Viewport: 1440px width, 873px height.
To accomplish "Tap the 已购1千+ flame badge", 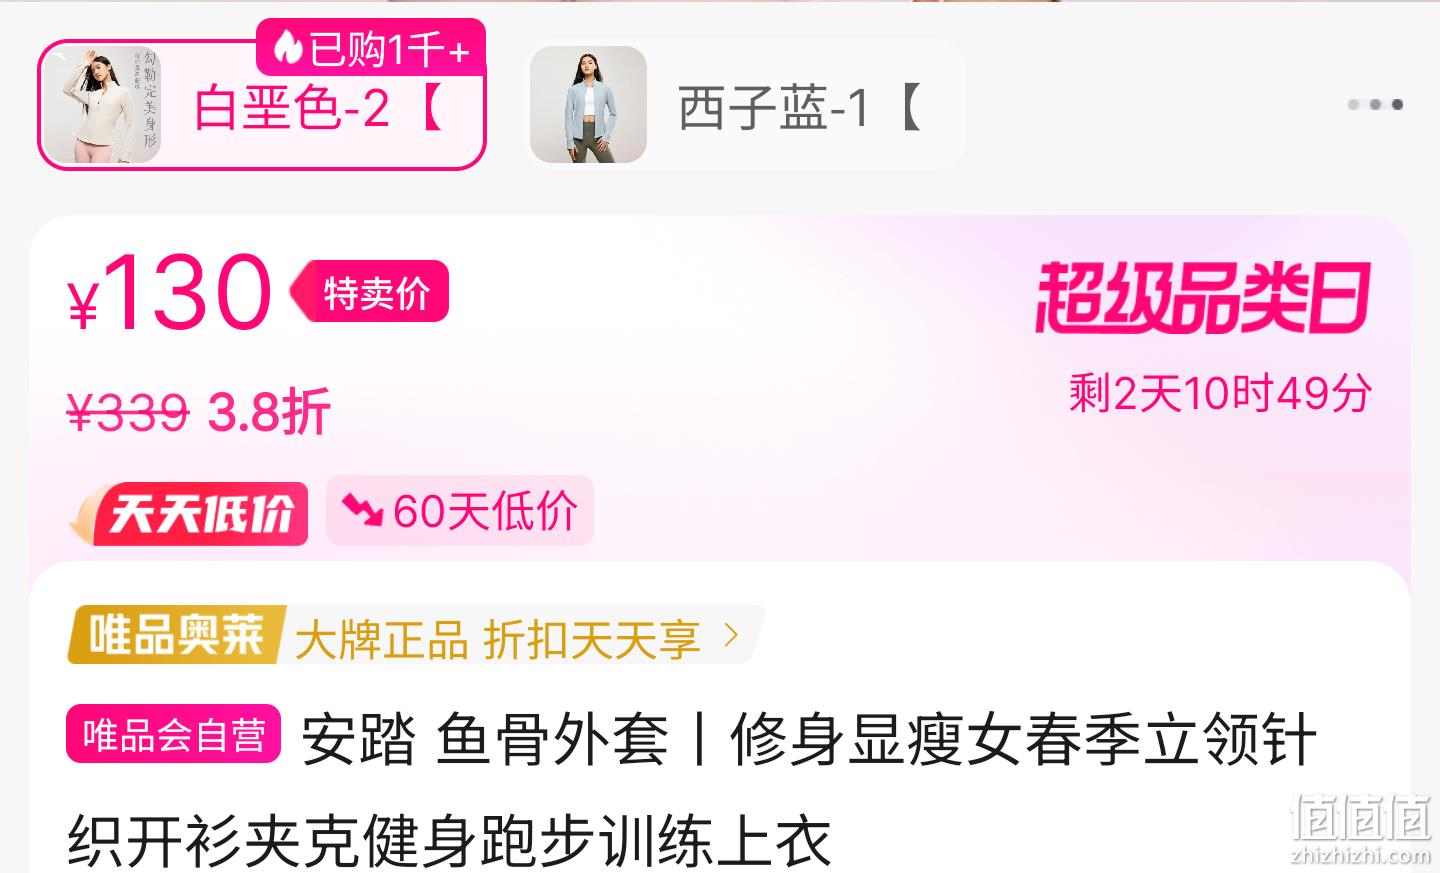I will click(371, 47).
